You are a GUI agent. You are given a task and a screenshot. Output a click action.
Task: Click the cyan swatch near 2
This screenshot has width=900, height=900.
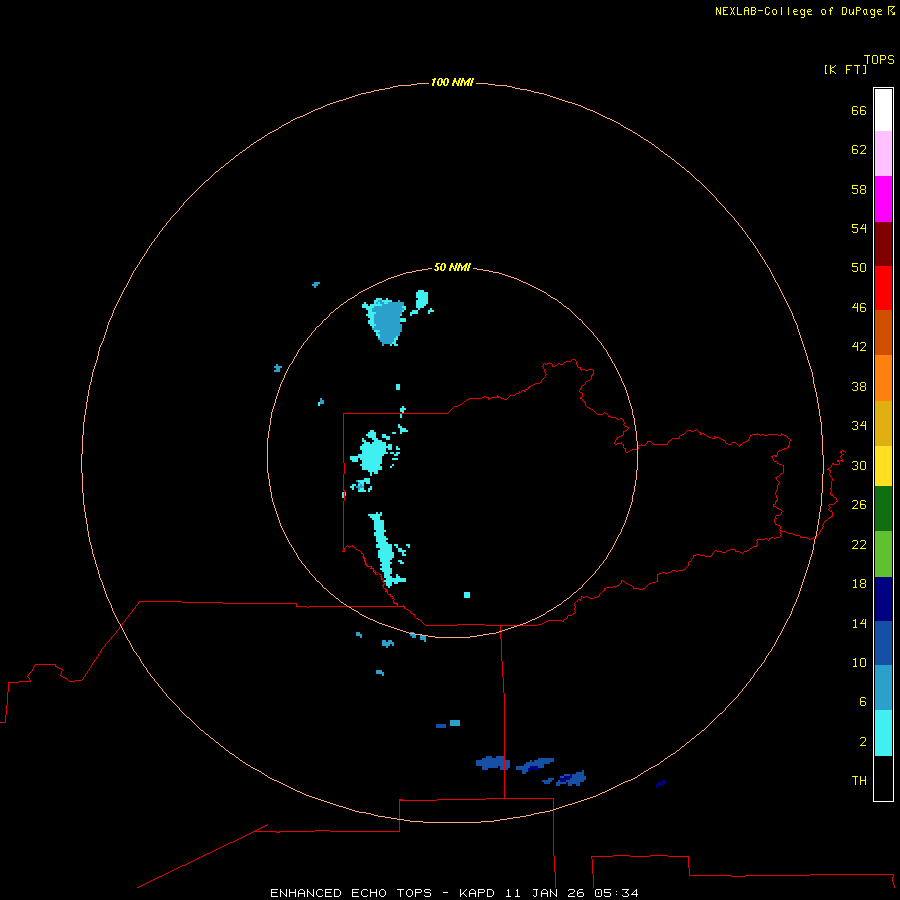[x=883, y=733]
